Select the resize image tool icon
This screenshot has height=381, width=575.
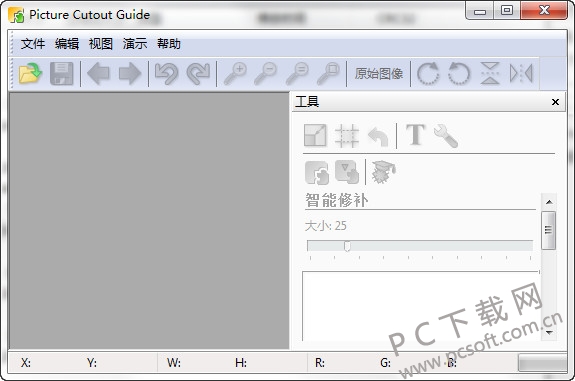(315, 135)
